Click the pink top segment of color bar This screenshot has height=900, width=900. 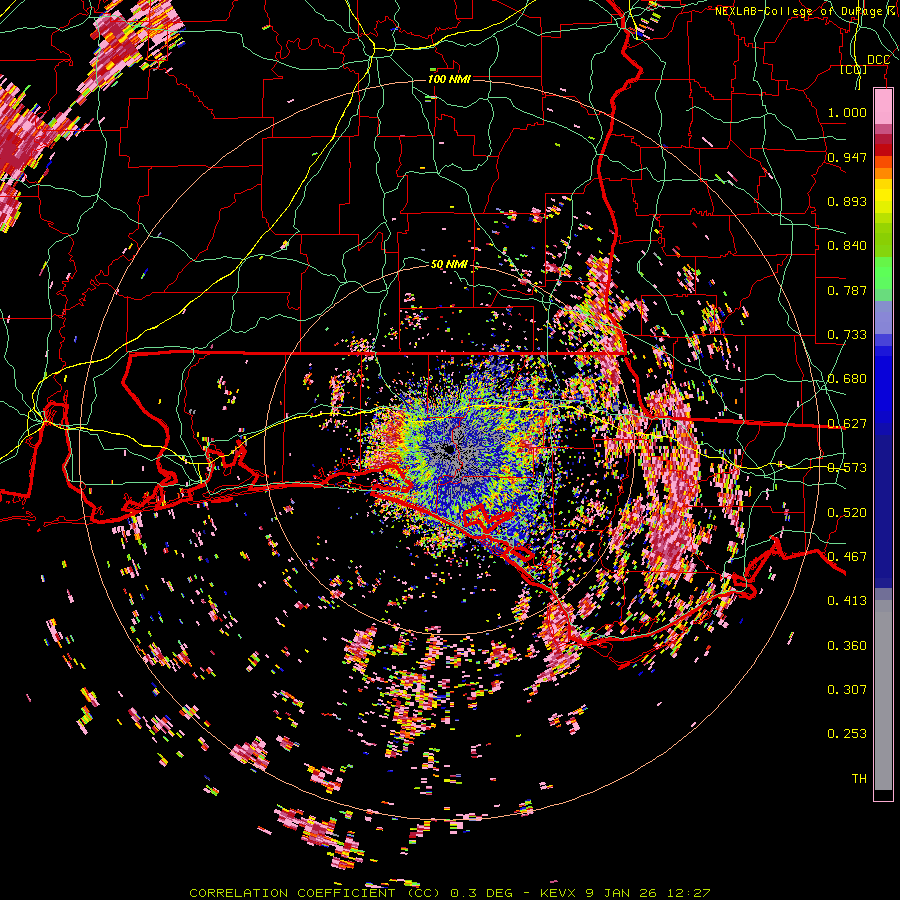click(x=883, y=107)
